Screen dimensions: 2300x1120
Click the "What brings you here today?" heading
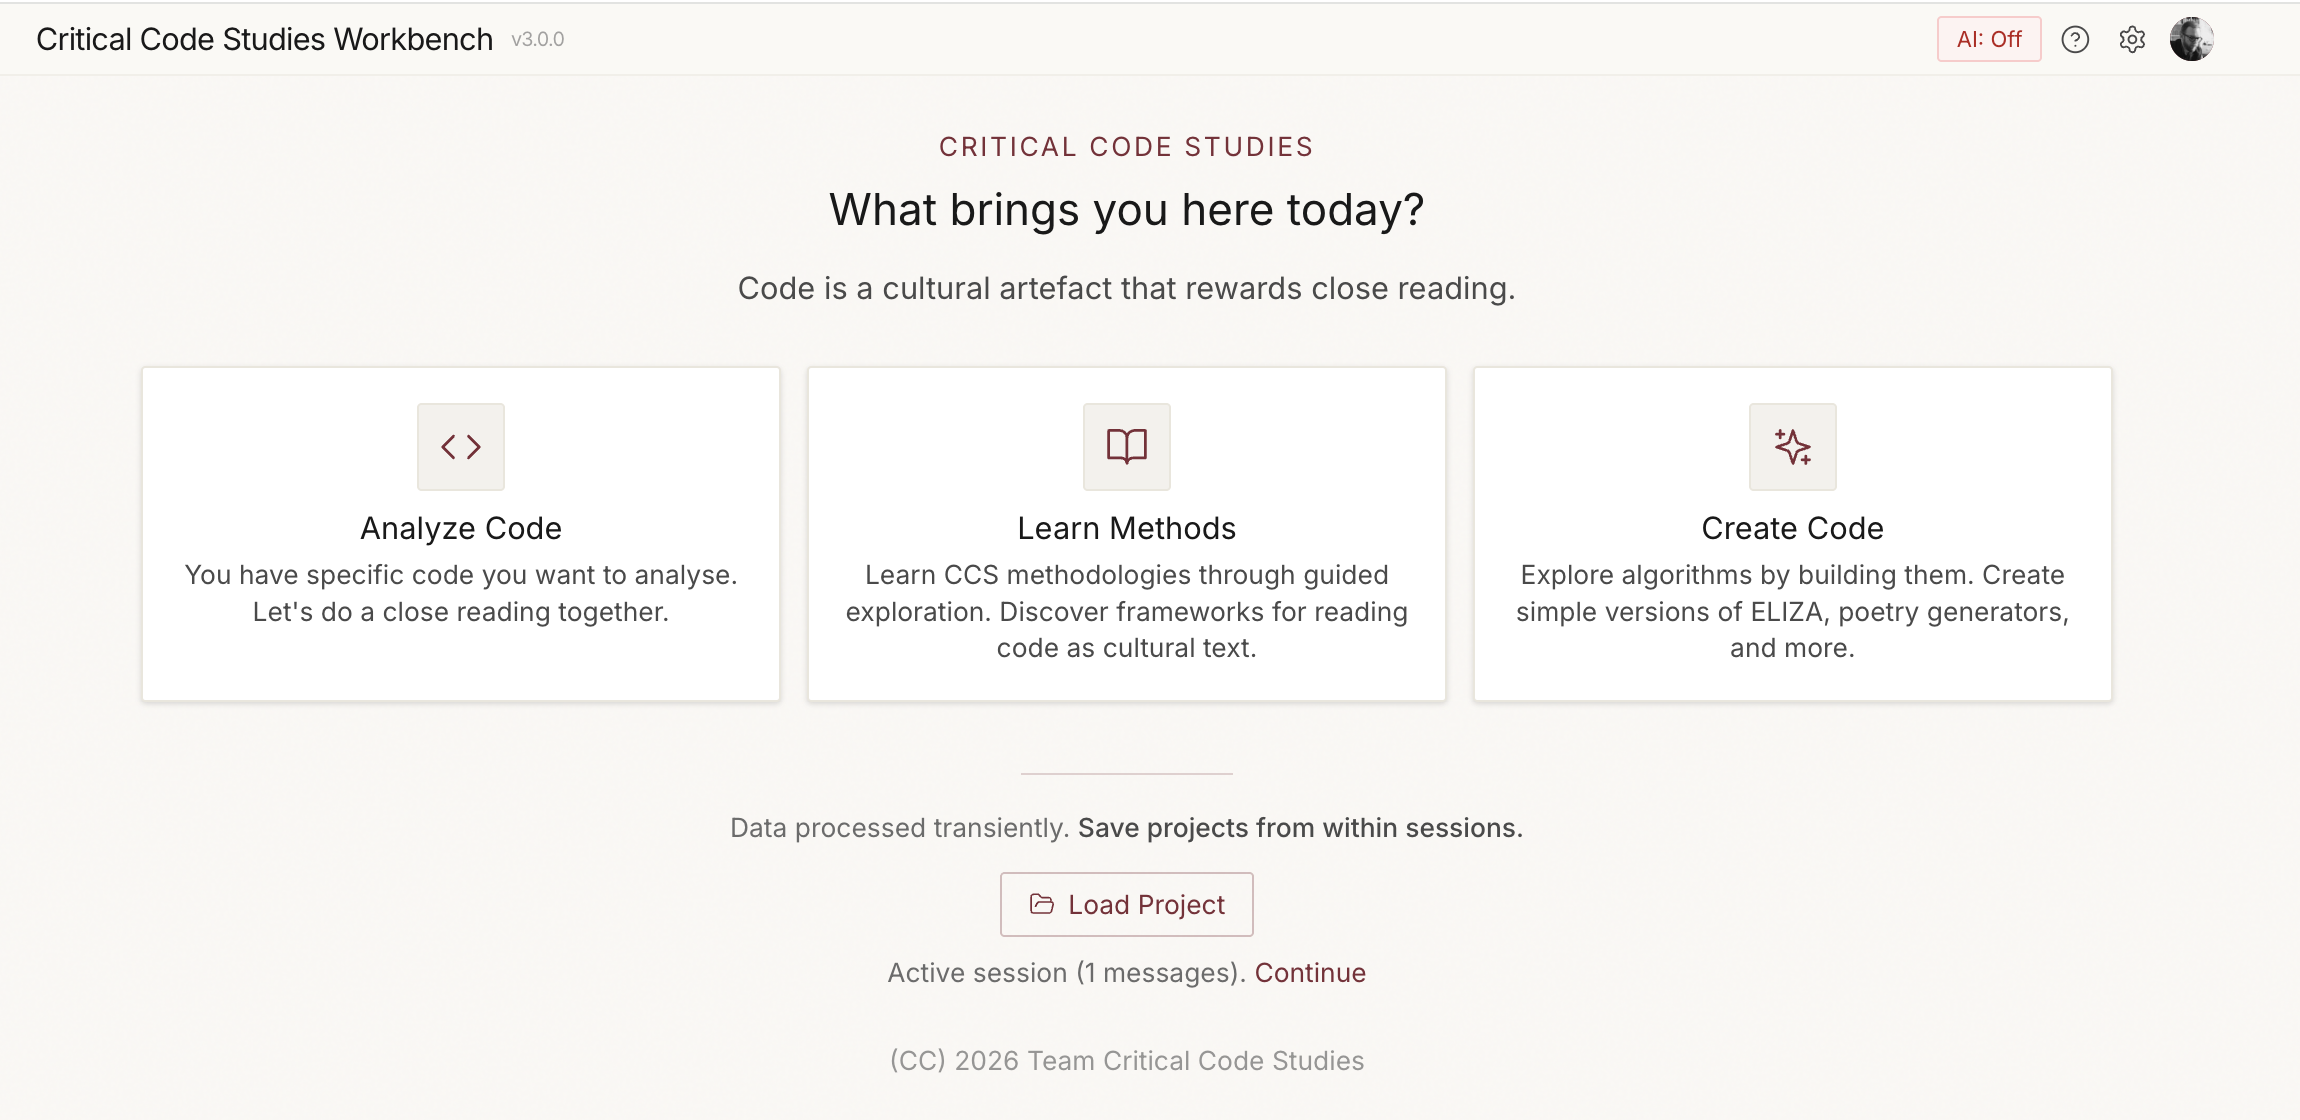coord(1127,210)
